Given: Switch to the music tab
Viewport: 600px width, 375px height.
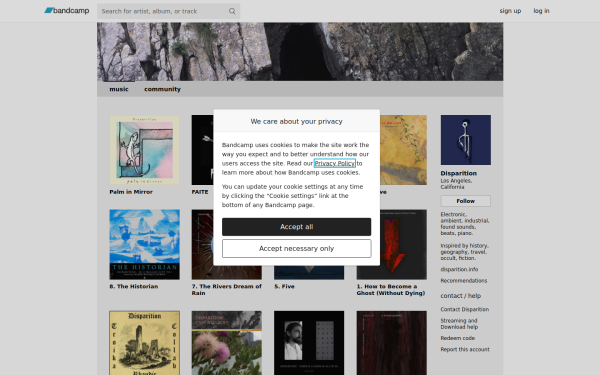Looking at the screenshot, I should coord(119,89).
